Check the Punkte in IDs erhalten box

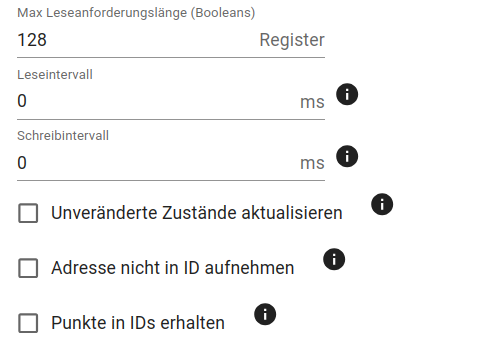point(28,323)
